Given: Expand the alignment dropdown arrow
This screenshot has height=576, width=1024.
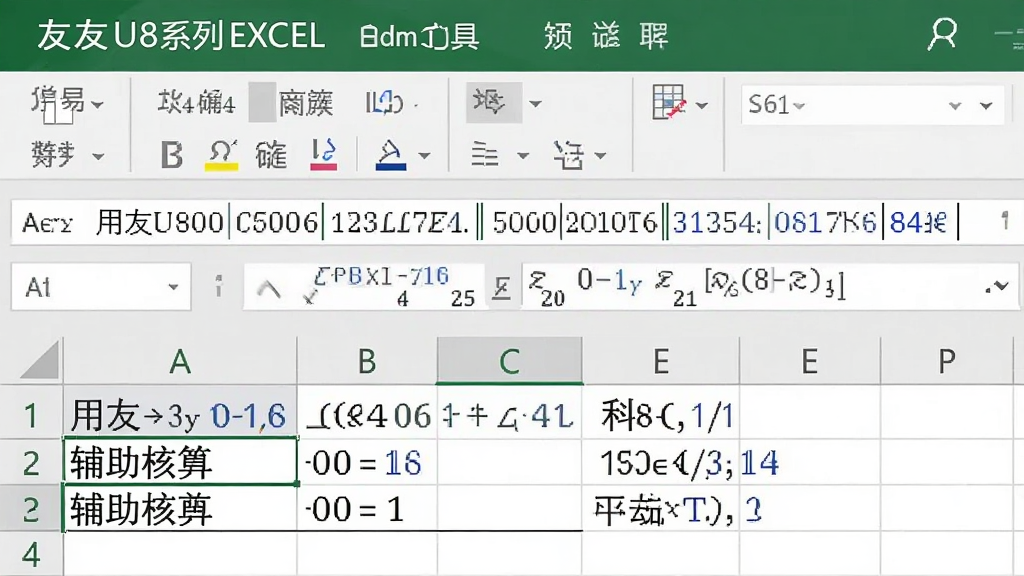Looking at the screenshot, I should coord(522,155).
